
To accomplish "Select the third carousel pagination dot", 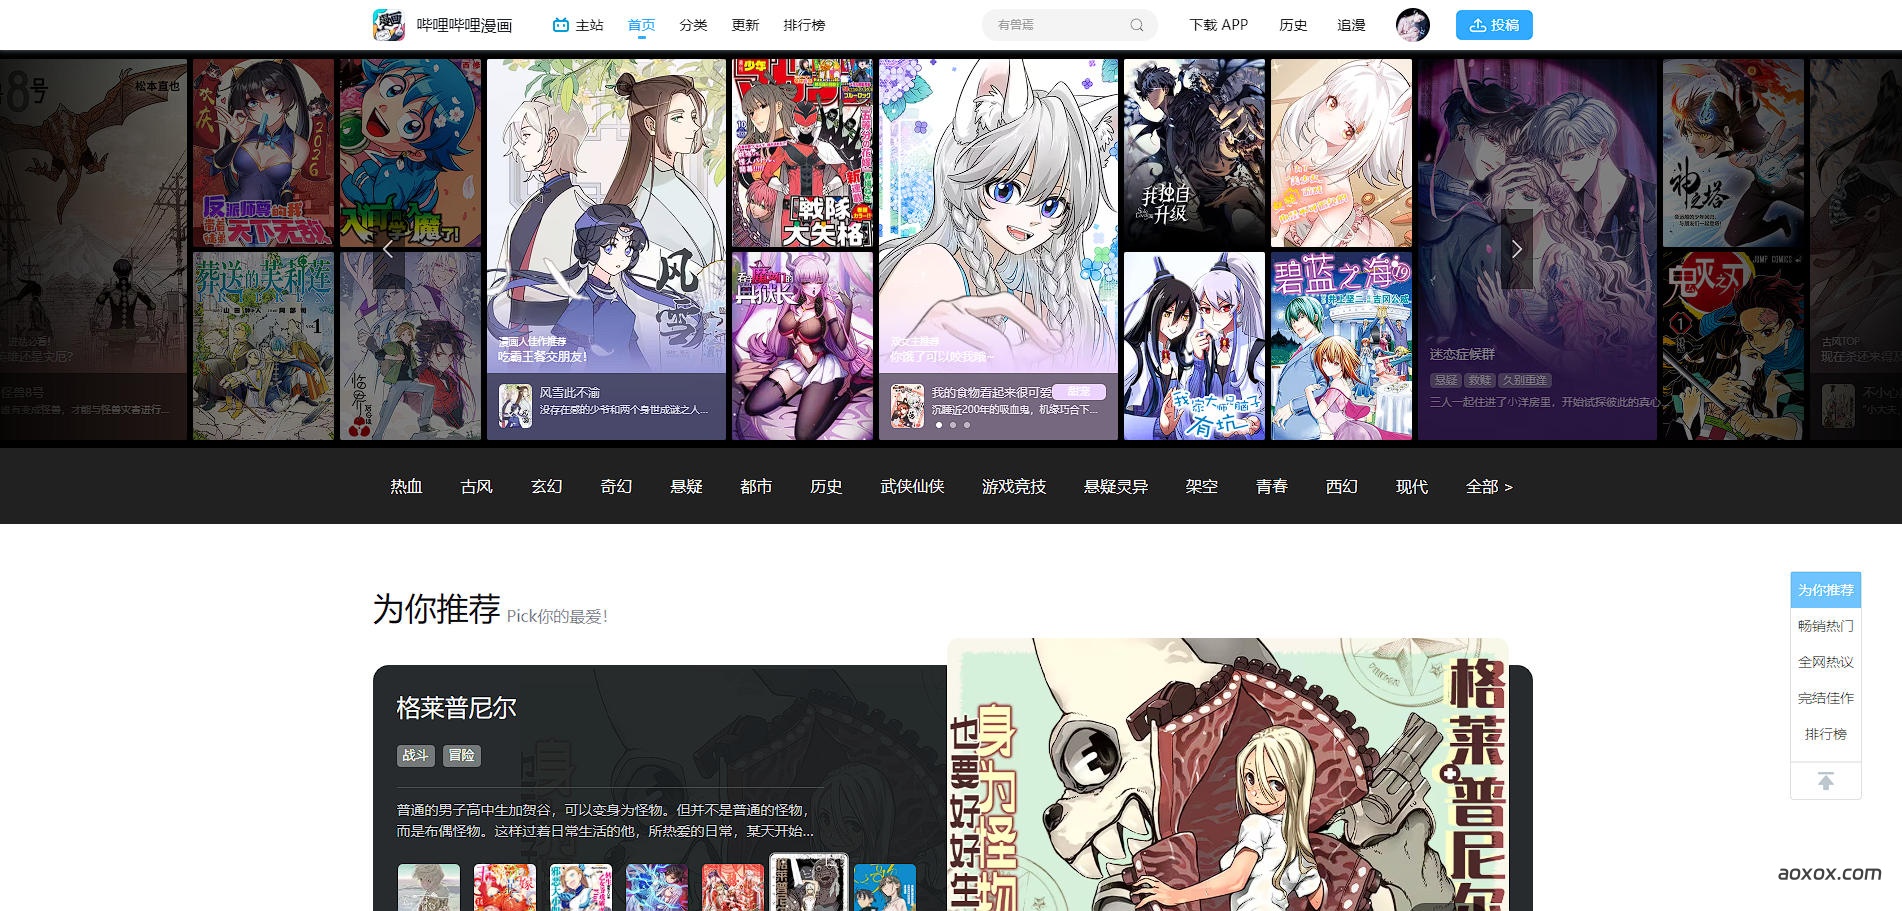I will tap(967, 425).
